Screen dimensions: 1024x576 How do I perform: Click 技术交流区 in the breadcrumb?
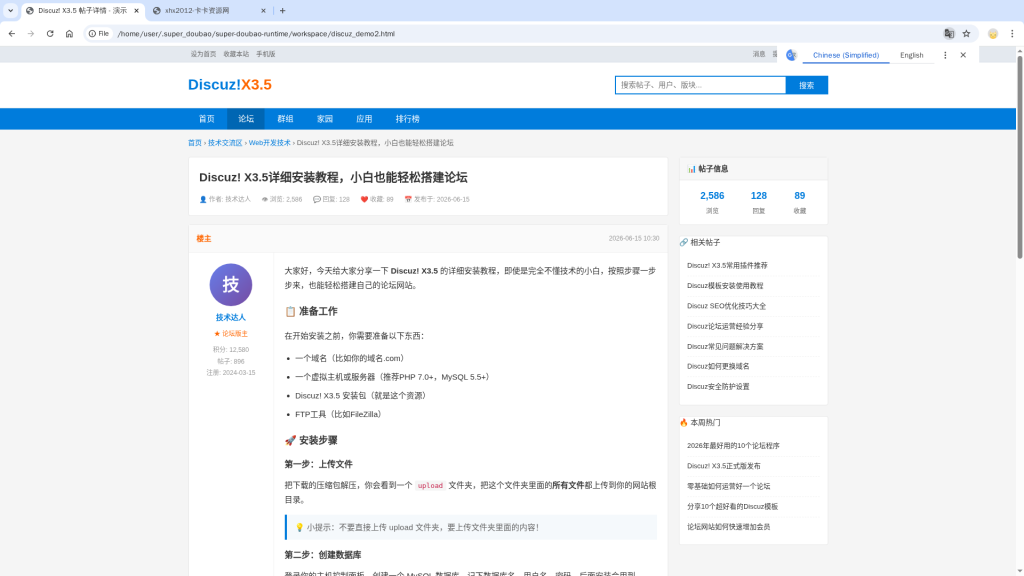[x=225, y=143]
